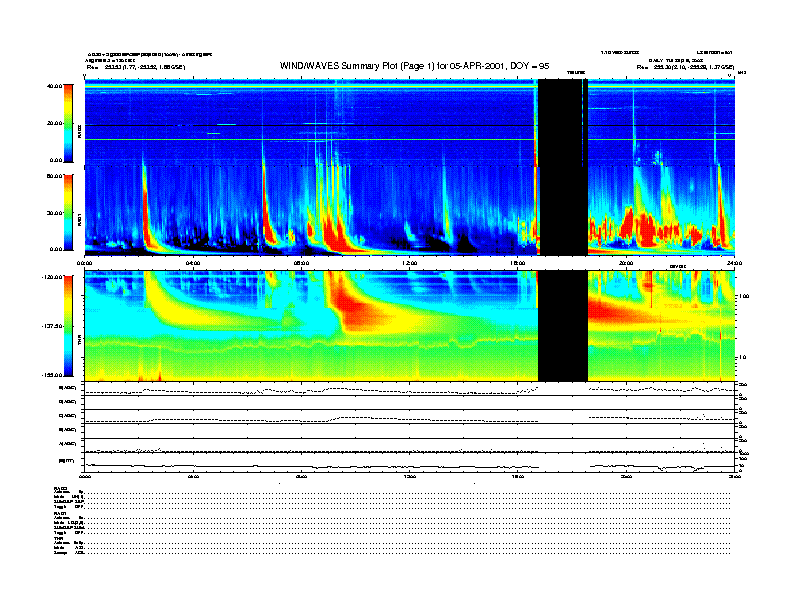Click the 12:00 label under the RAD1 panel
The width and height of the screenshot is (792, 612).
tap(409, 263)
